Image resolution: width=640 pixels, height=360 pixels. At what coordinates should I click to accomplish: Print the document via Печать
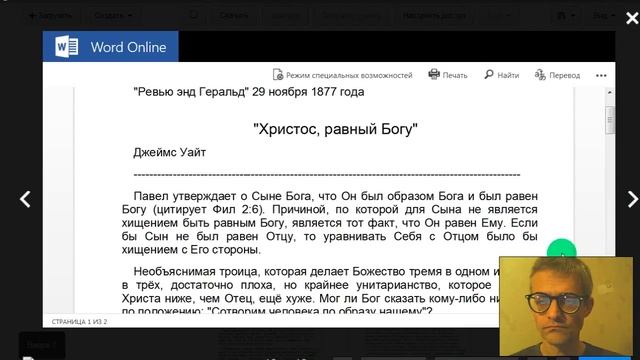[448, 75]
